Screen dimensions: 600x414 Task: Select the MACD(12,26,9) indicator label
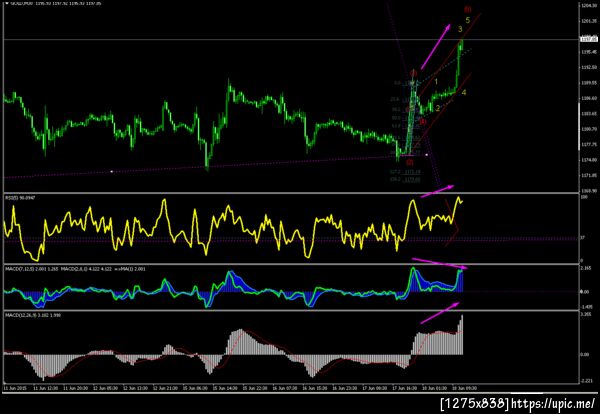tap(33, 315)
